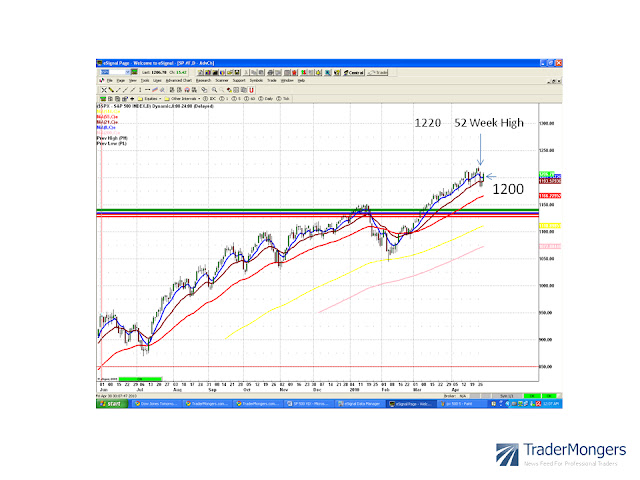This screenshot has width=640, height=480.
Task: Click the magnifier zoom in icon
Action: [x=214, y=90]
